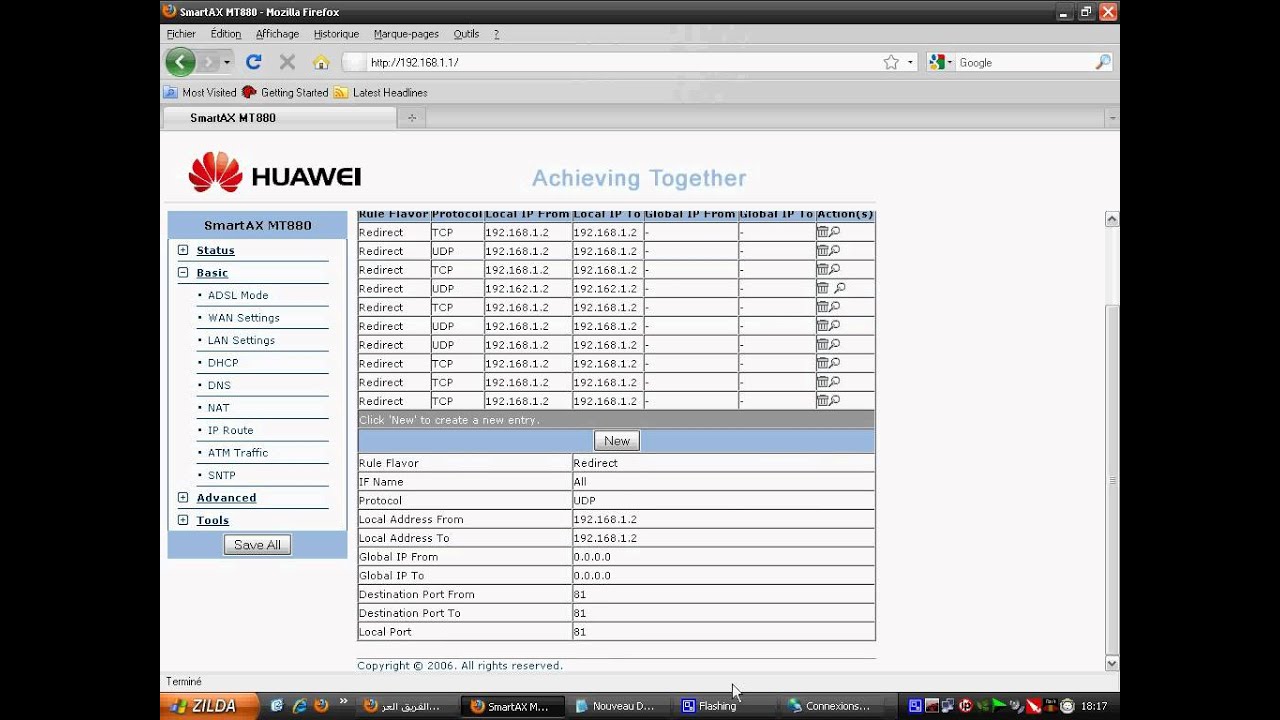This screenshot has height=720, width=1280.
Task: Collapse the Basic menu section
Action: [183, 272]
